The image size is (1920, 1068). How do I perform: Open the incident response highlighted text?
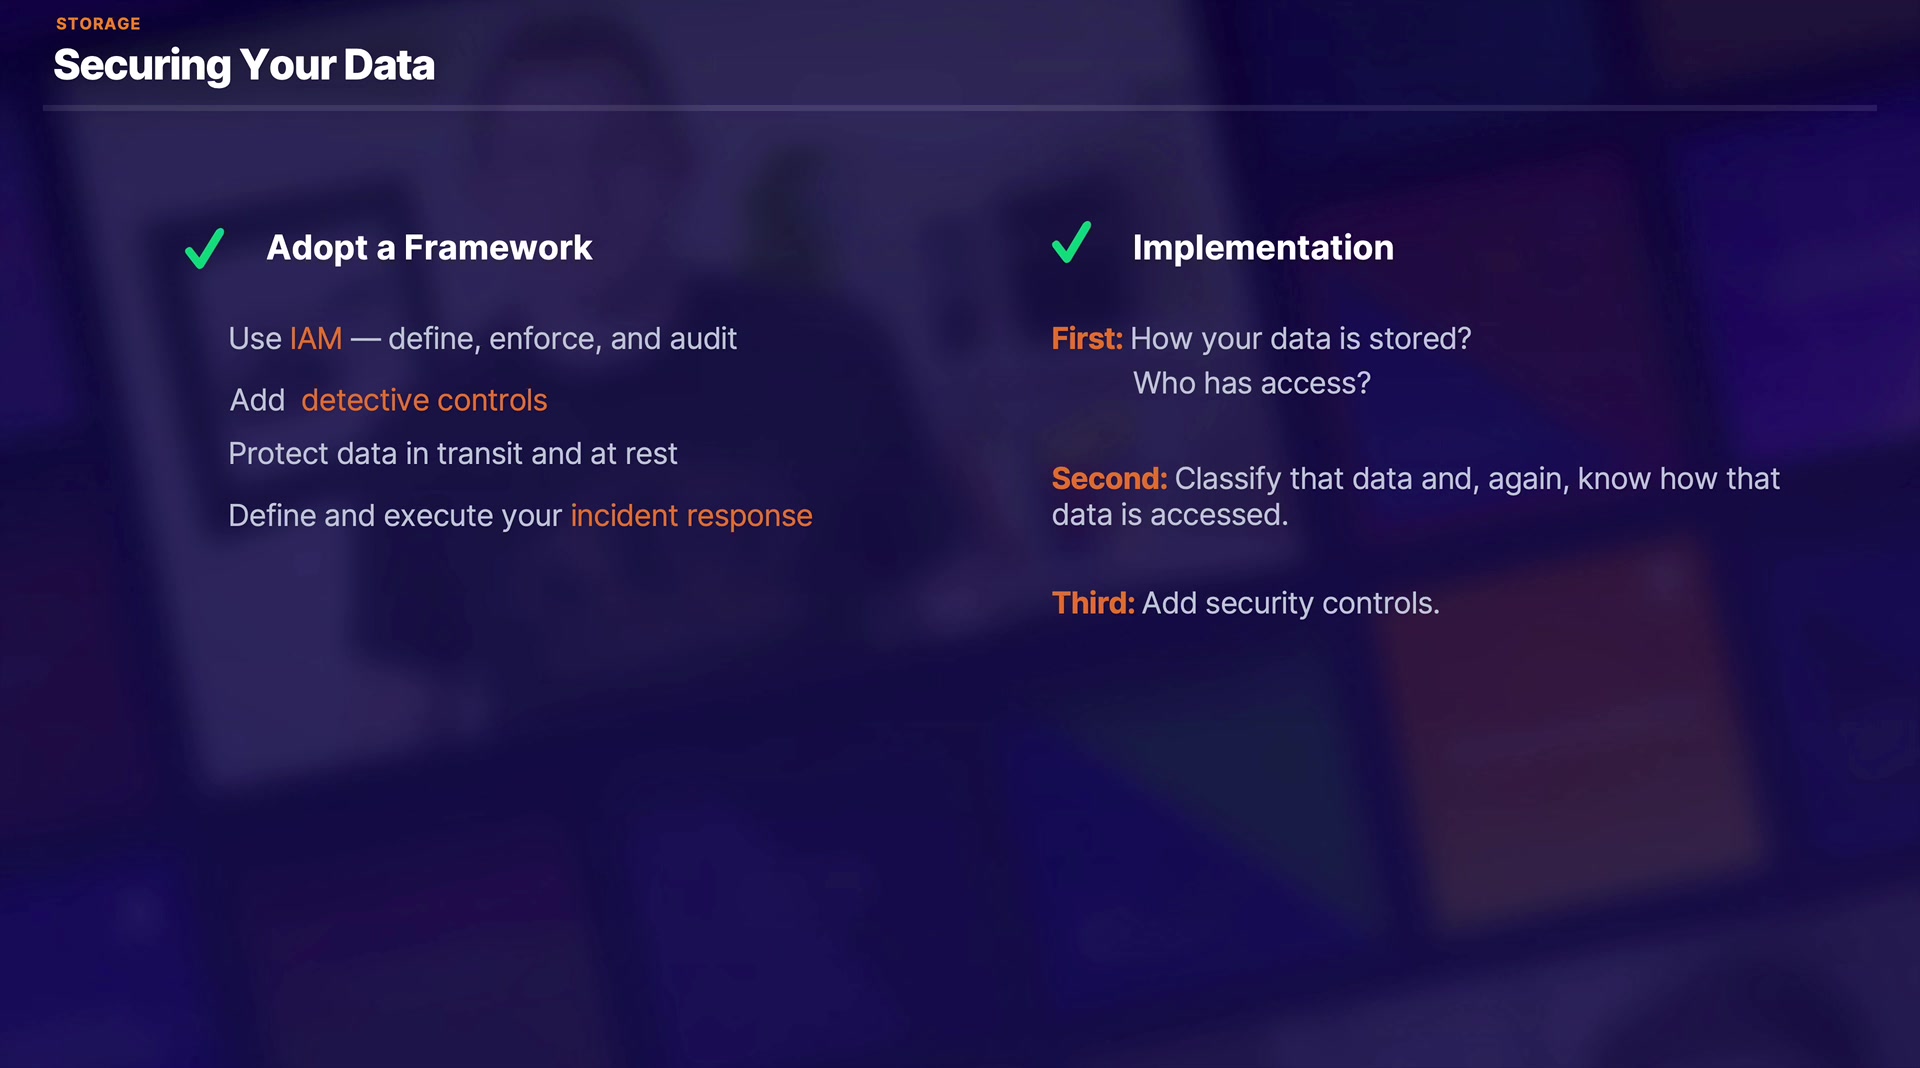tap(691, 516)
